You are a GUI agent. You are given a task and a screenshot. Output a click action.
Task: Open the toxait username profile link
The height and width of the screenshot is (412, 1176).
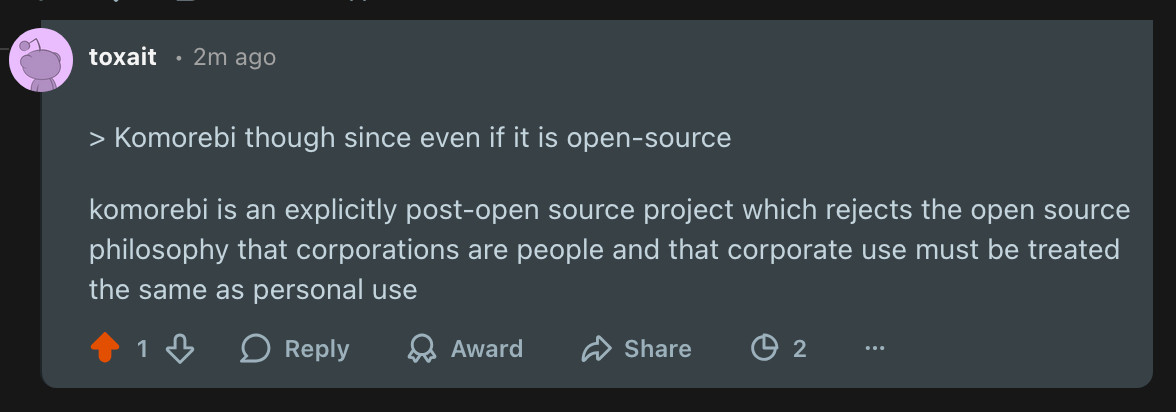(x=123, y=57)
